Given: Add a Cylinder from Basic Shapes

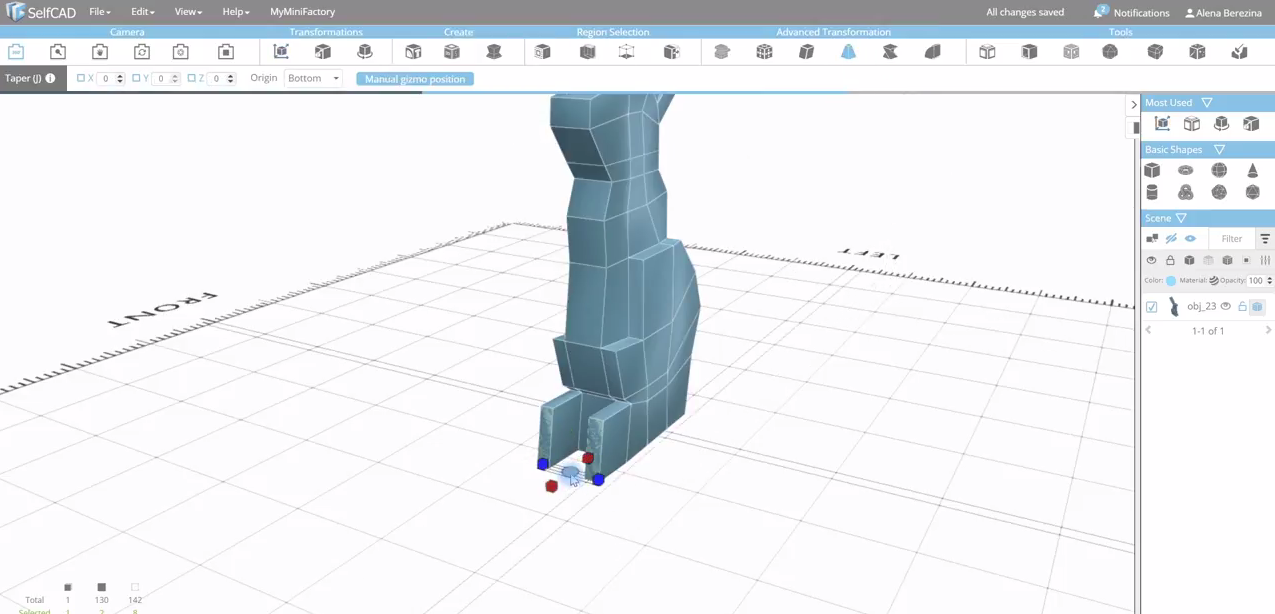Looking at the screenshot, I should point(1152,192).
